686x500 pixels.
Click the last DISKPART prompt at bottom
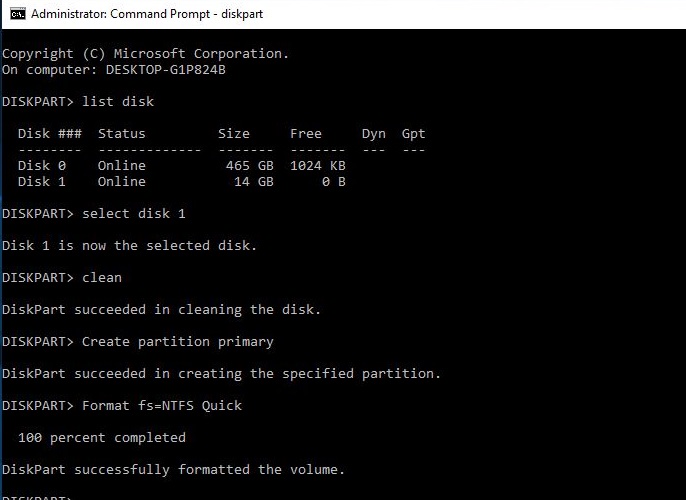pos(38,497)
